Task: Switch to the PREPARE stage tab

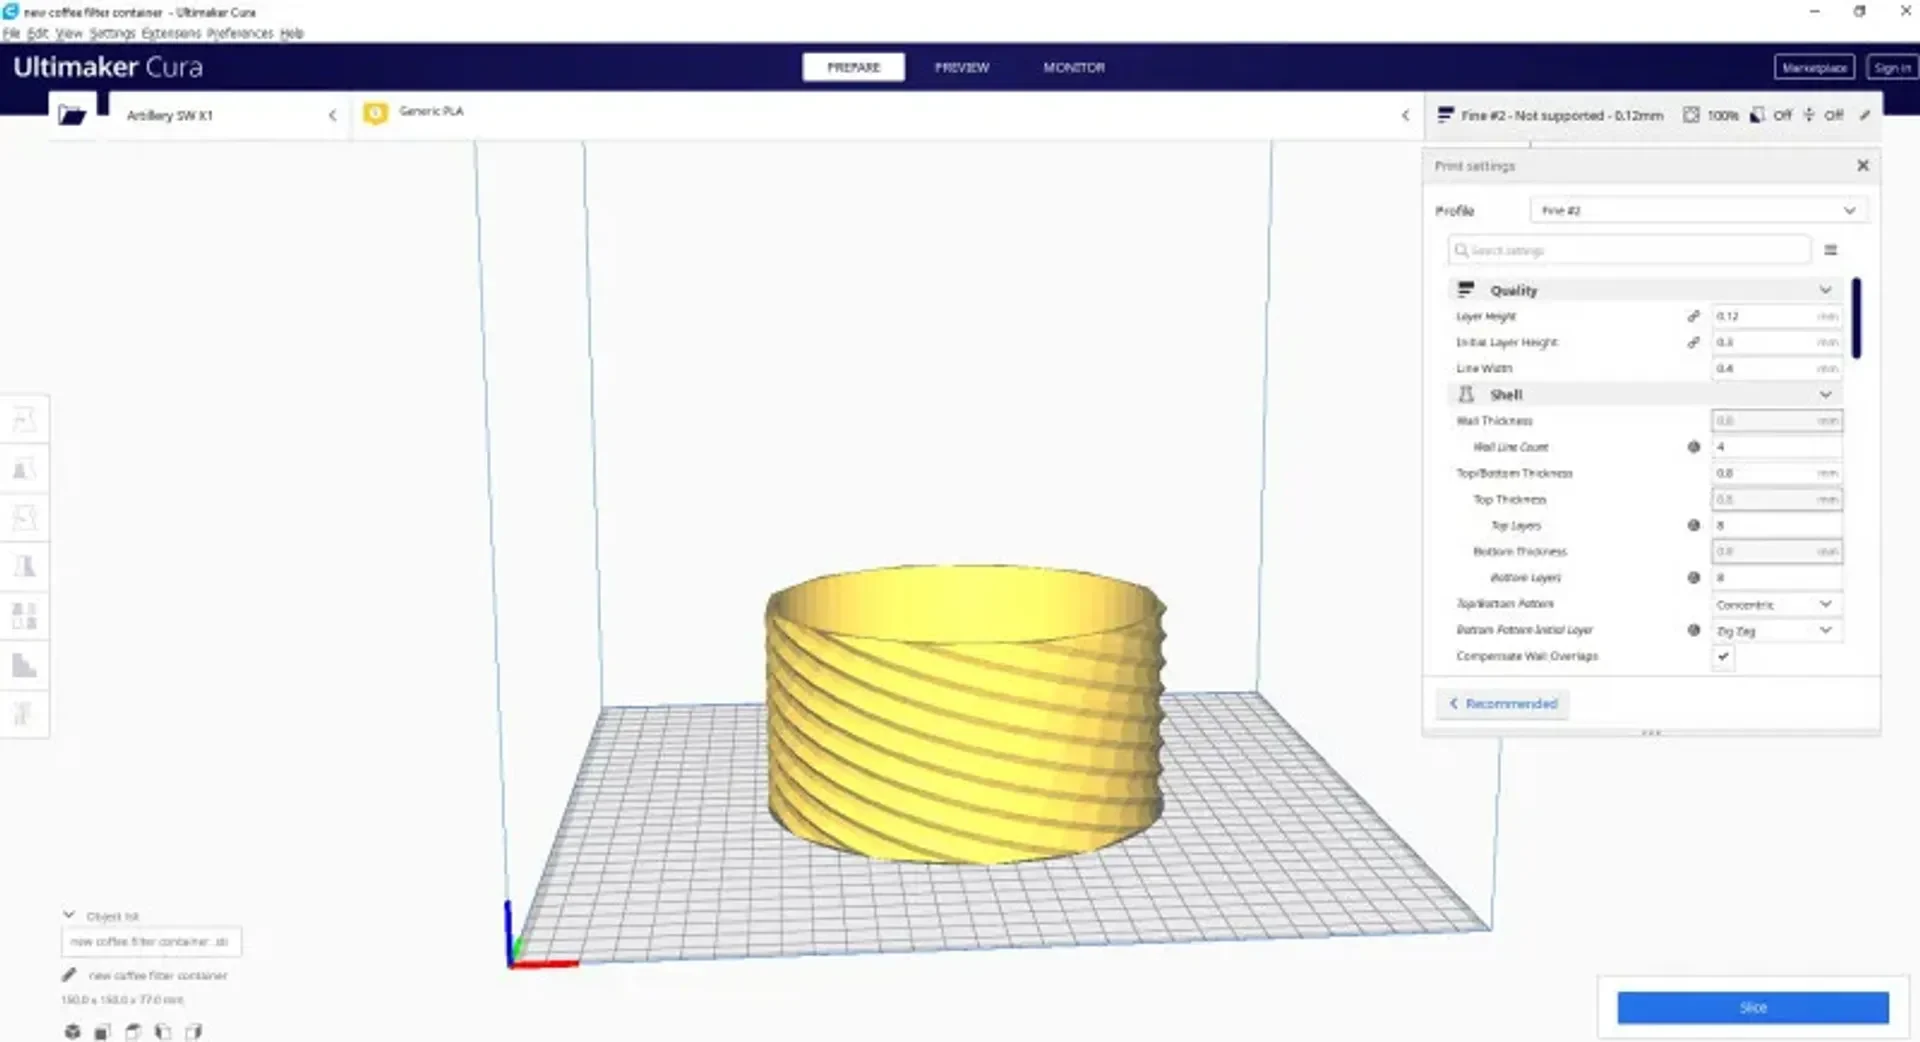Action: 853,67
